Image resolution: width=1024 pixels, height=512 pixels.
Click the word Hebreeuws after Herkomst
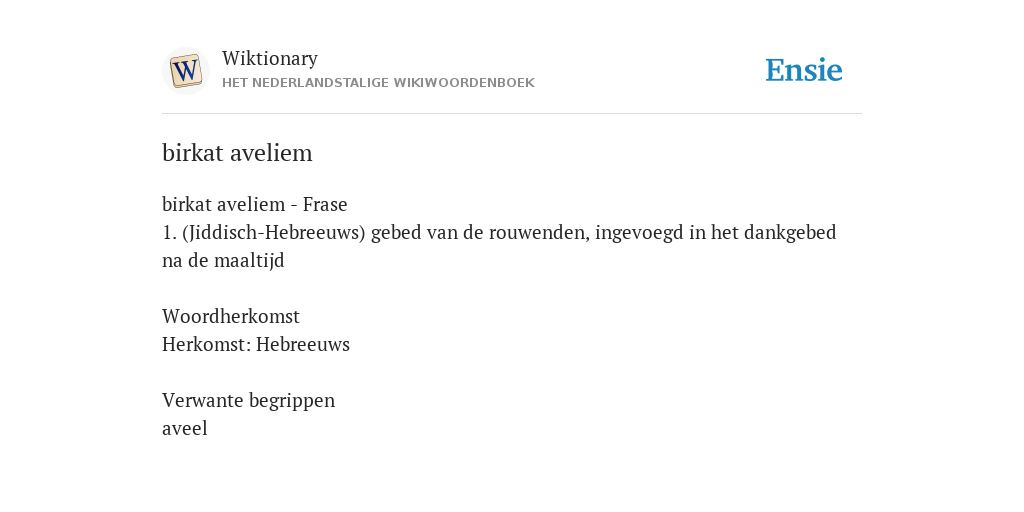[302, 344]
